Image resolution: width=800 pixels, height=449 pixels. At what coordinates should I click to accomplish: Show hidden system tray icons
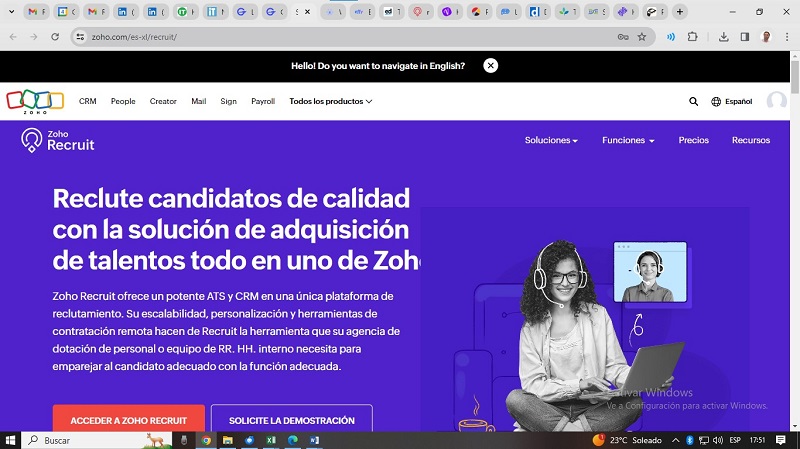coord(676,440)
